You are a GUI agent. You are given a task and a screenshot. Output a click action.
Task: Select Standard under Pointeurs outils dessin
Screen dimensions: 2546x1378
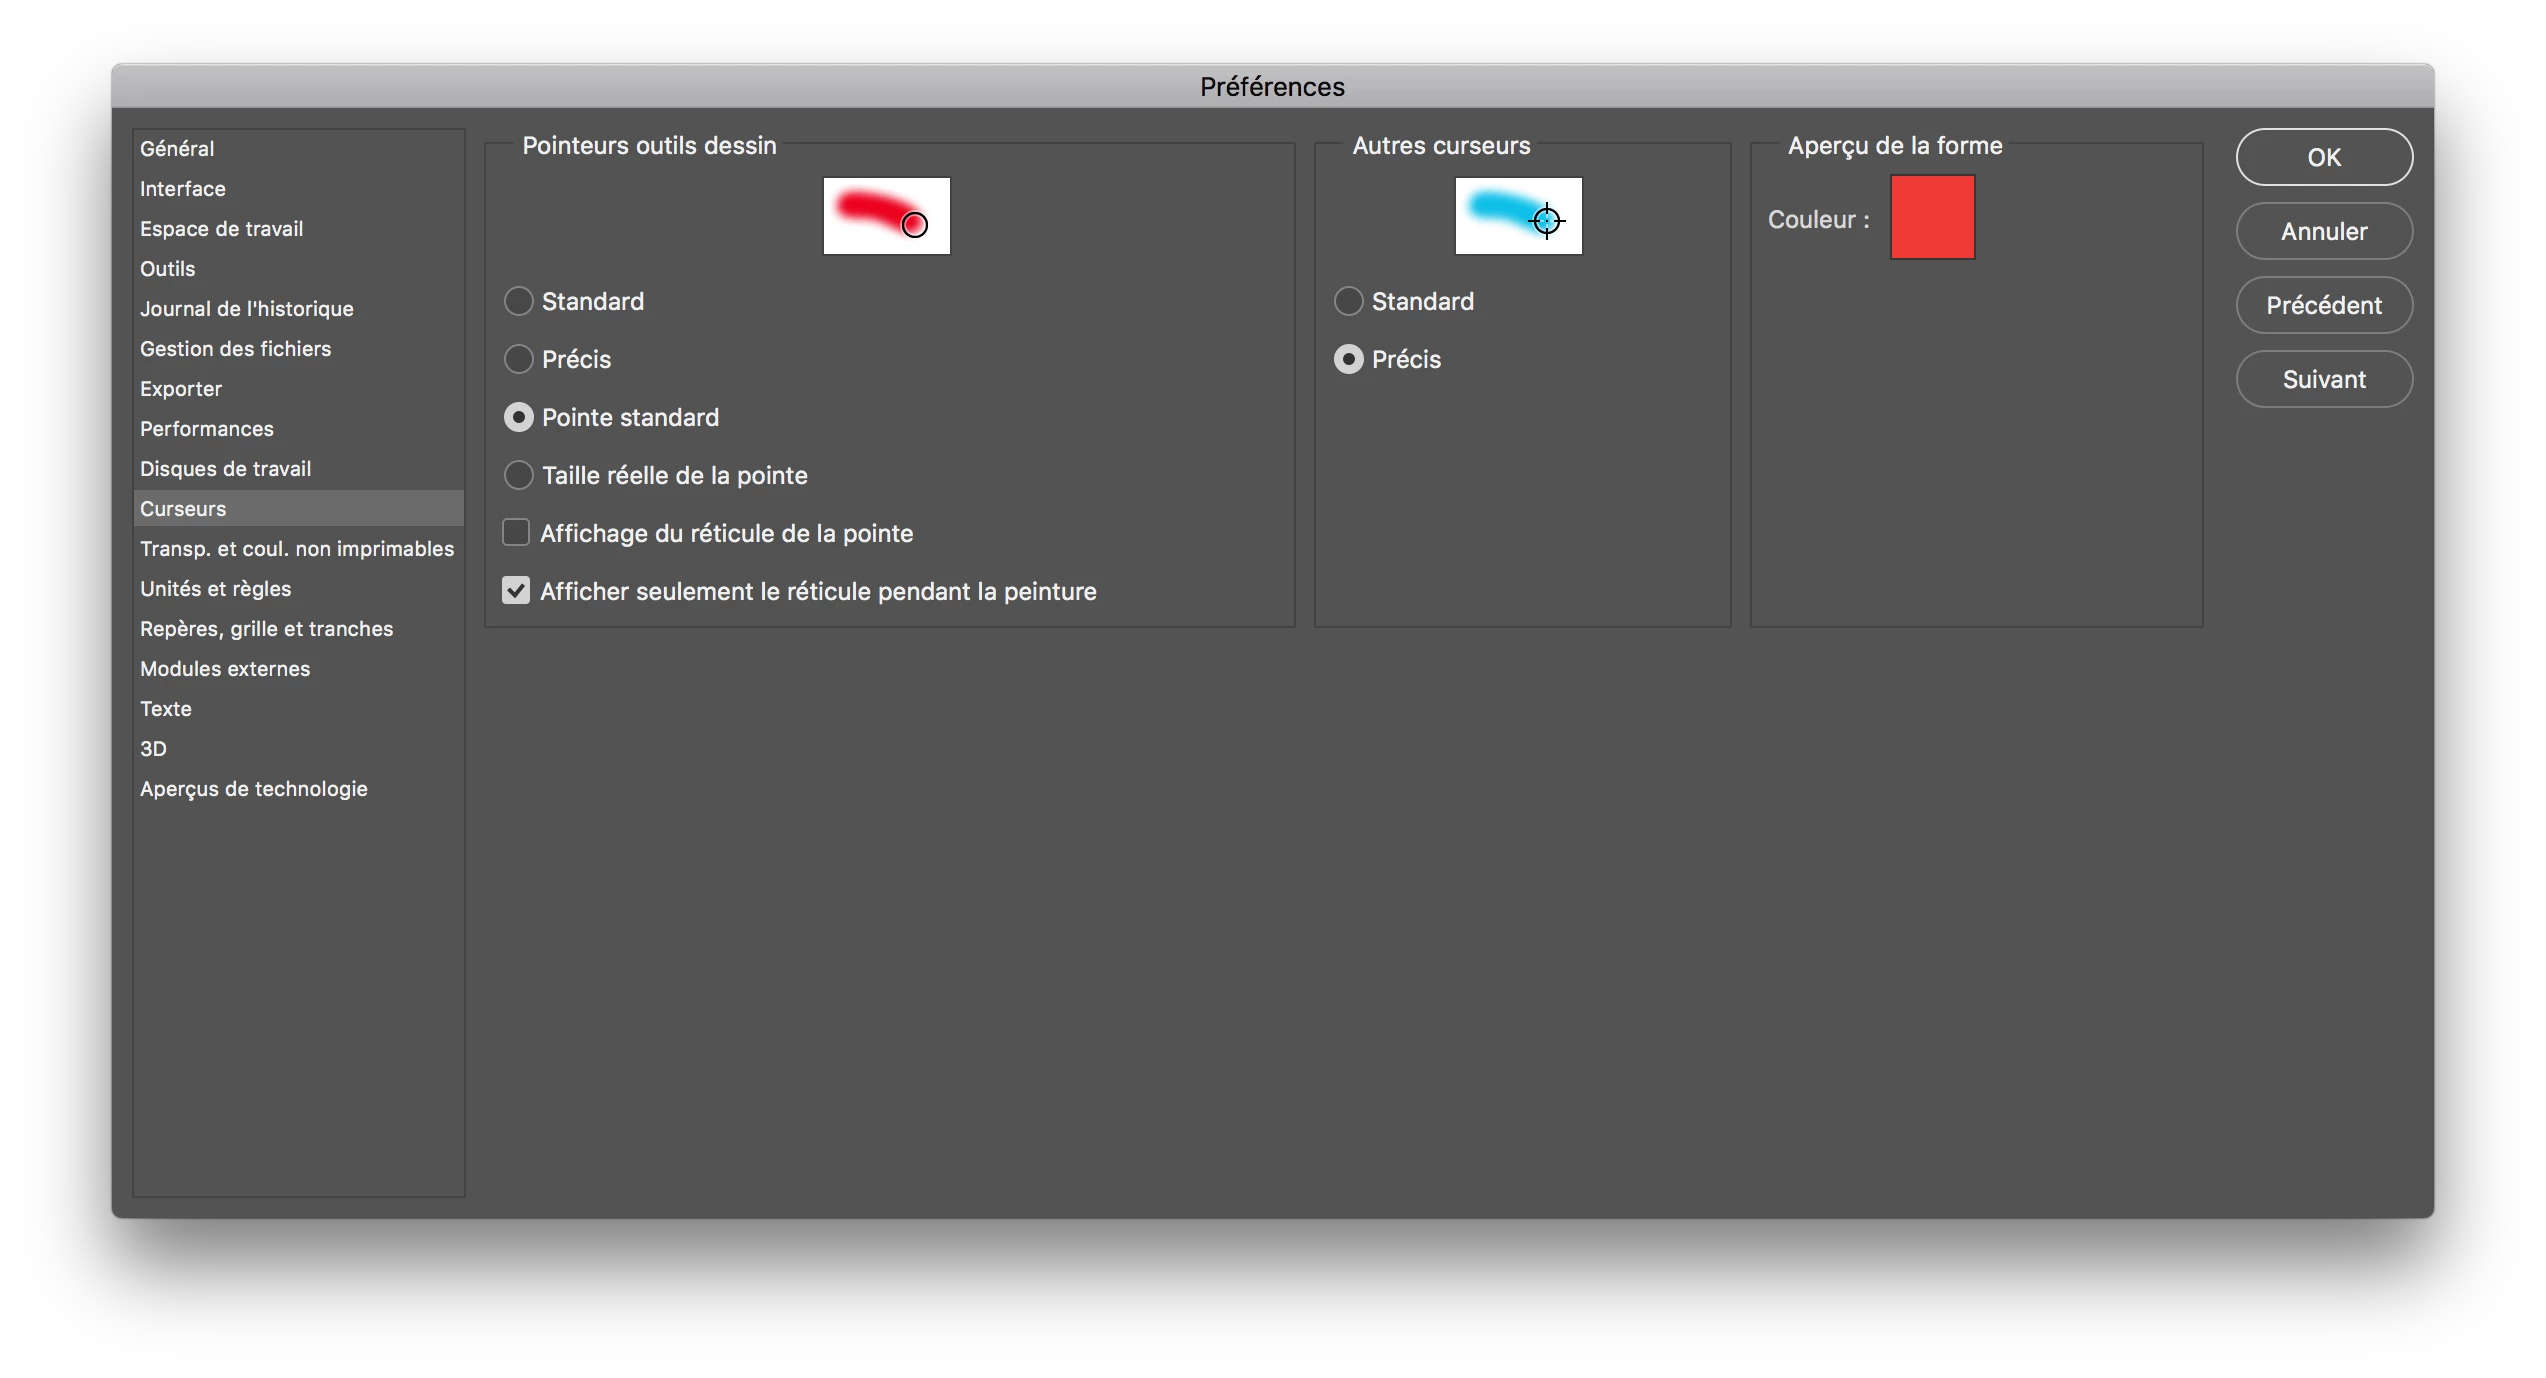[x=518, y=301]
